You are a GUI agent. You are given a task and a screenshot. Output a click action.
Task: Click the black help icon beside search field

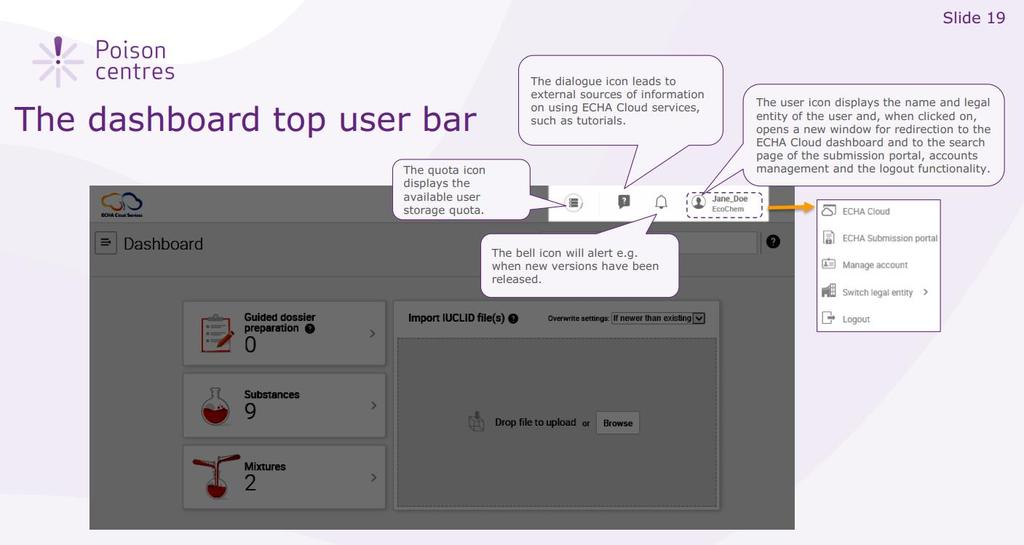[773, 241]
